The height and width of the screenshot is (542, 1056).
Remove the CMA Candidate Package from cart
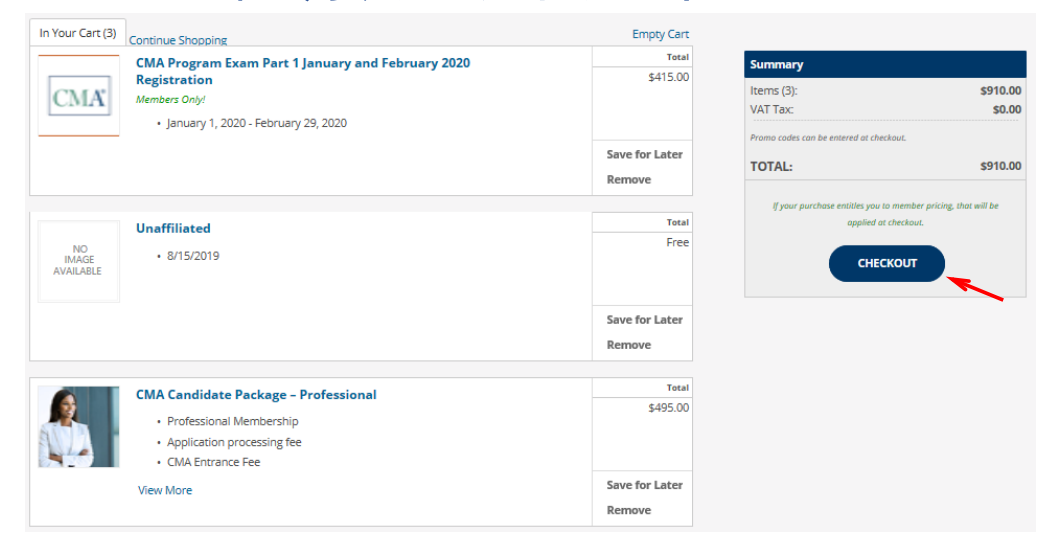tap(628, 510)
